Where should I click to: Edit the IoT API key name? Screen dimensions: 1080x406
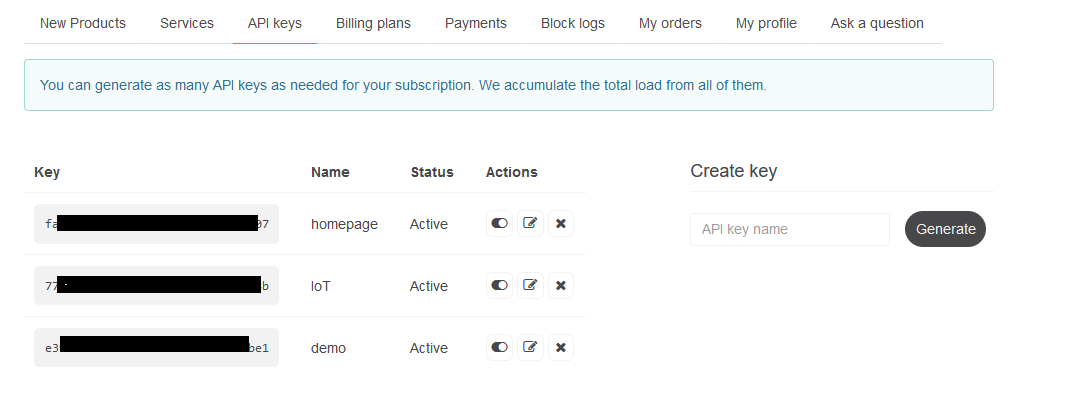point(531,286)
